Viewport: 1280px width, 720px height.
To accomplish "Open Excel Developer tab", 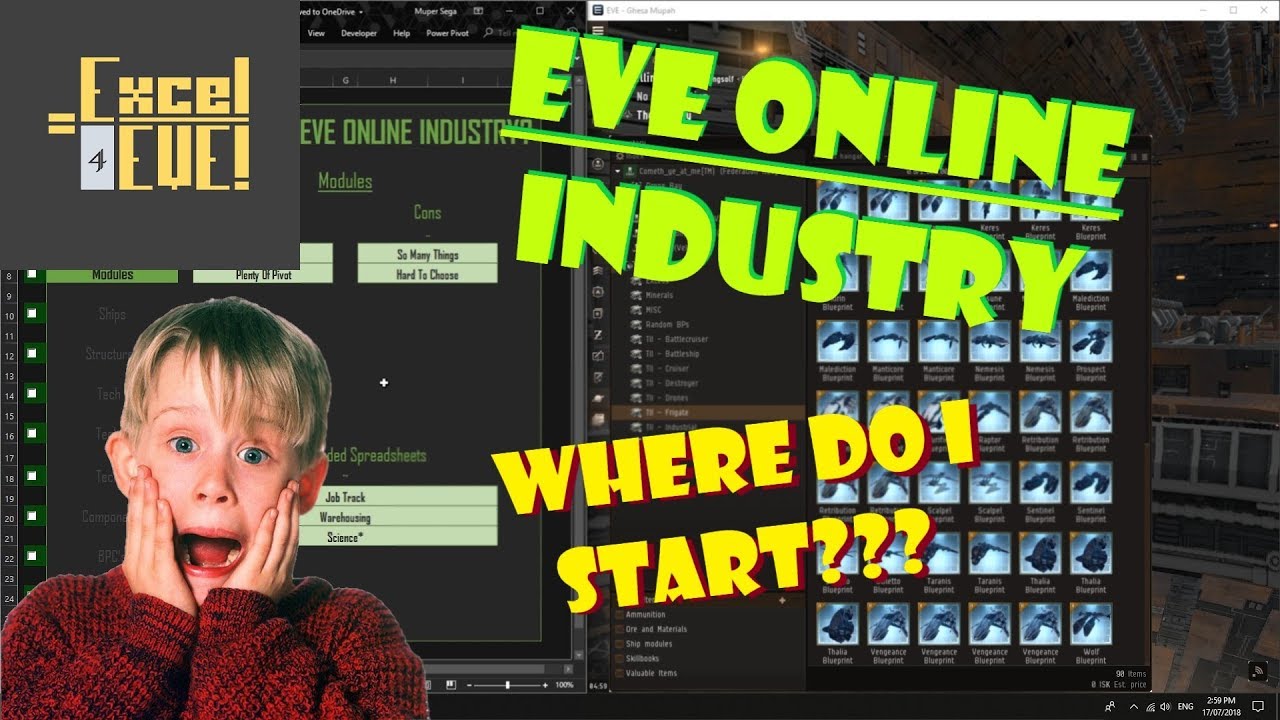I will pyautogui.click(x=359, y=33).
